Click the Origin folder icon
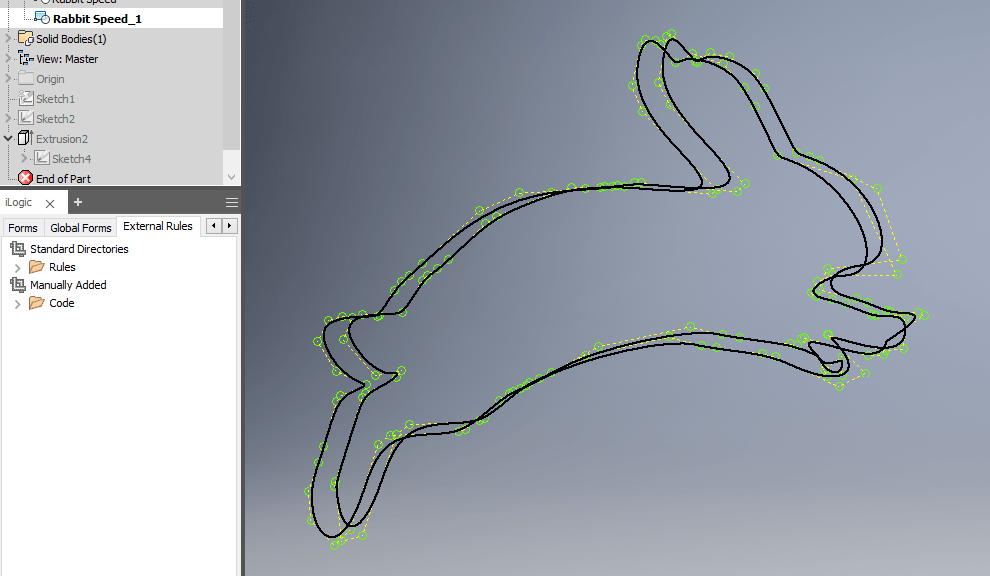The image size is (990, 576). [x=27, y=78]
